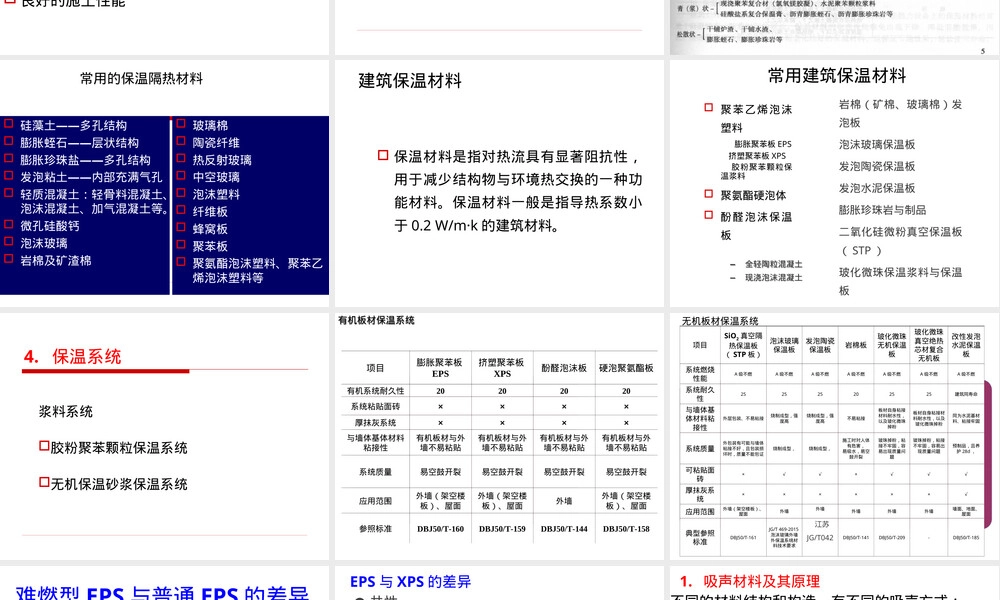Click 聚苯板 in the blue list

210,246
